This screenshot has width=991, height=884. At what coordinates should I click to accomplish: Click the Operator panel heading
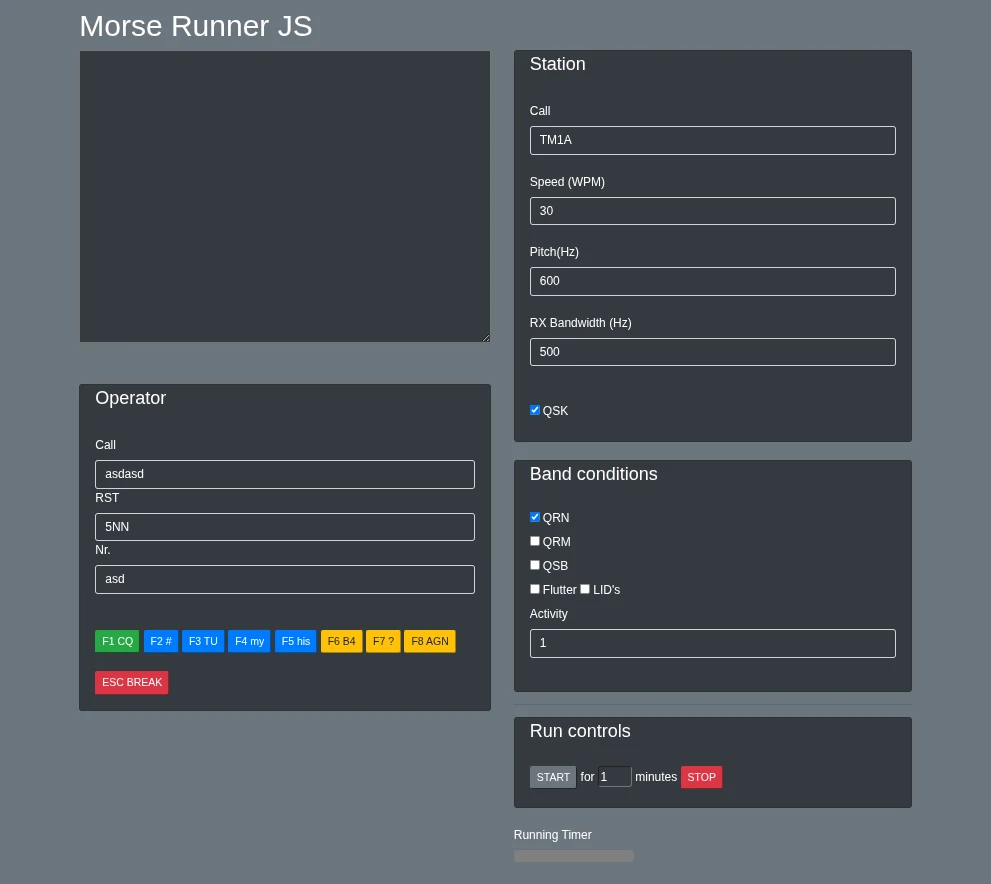130,398
